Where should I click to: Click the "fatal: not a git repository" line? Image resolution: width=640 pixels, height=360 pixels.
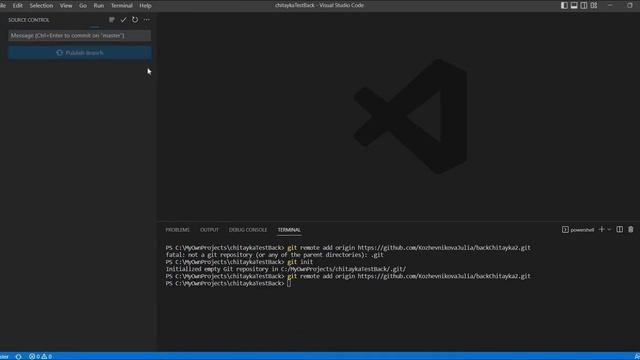275,255
